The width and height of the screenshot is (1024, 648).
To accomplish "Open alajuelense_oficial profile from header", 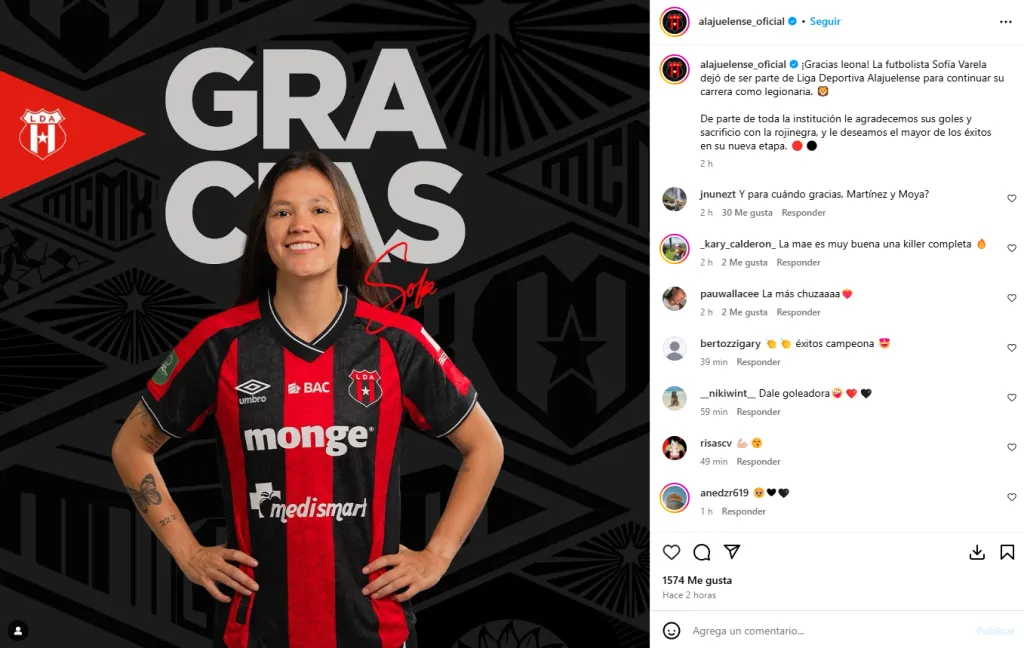I will click(741, 22).
